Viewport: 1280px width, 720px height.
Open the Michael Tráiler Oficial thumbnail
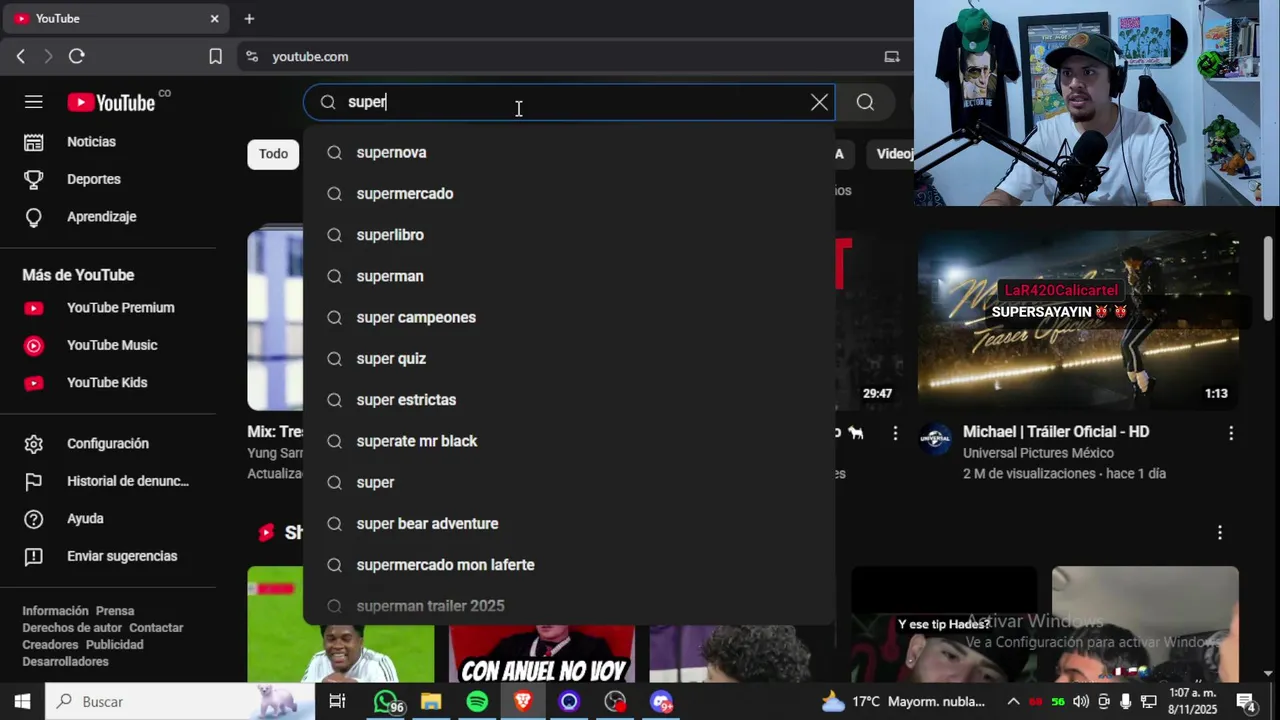1078,321
